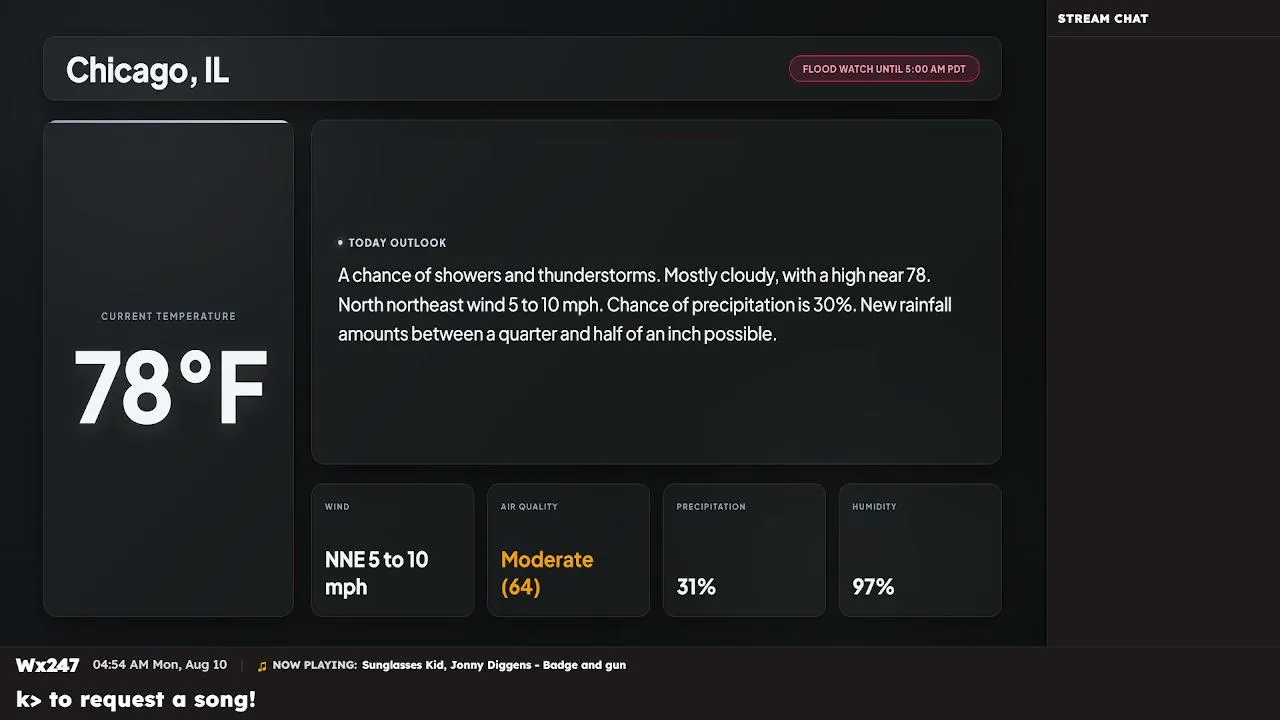Click the Flood Watch alert badge
Viewport: 1280px width, 720px height.
pyautogui.click(x=884, y=69)
